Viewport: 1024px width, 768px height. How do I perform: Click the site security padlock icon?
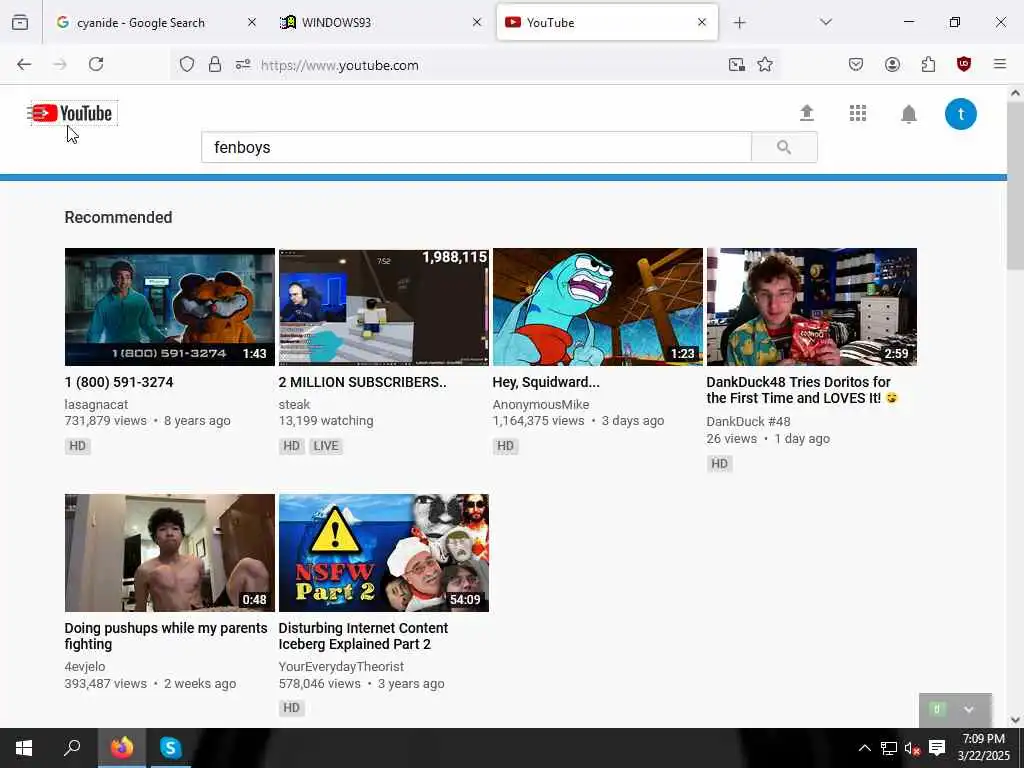pyautogui.click(x=215, y=64)
